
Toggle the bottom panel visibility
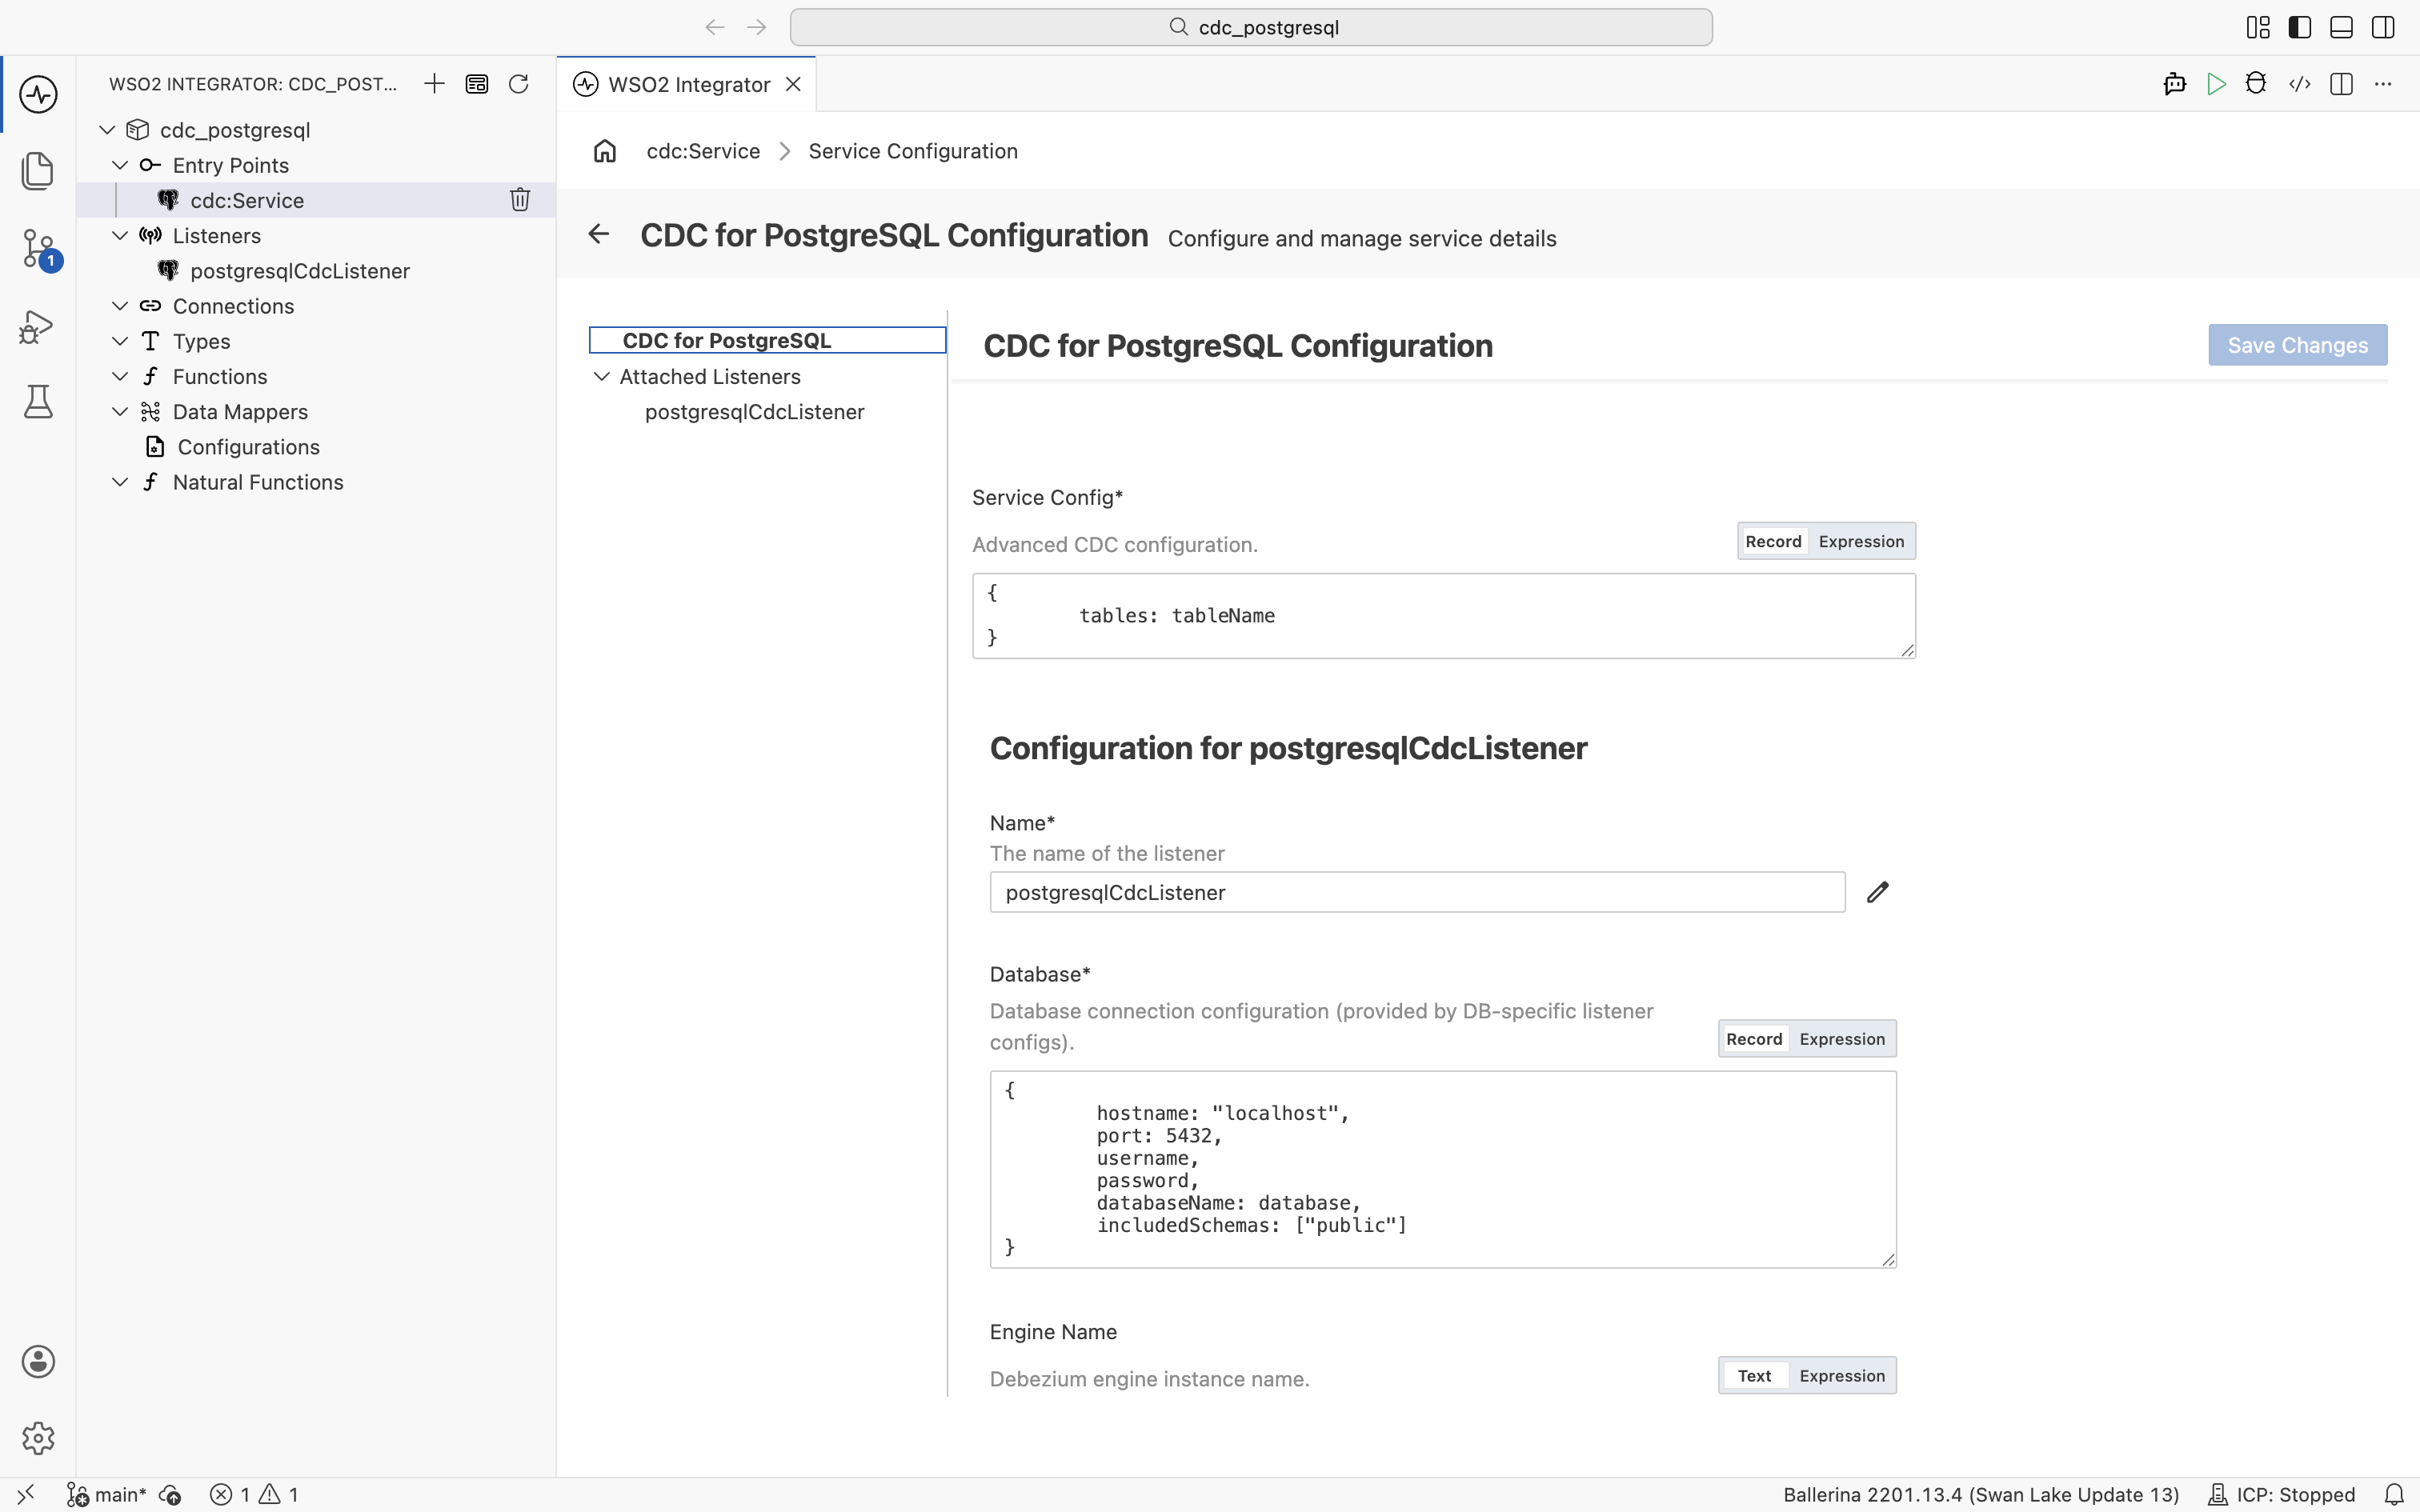click(2341, 27)
